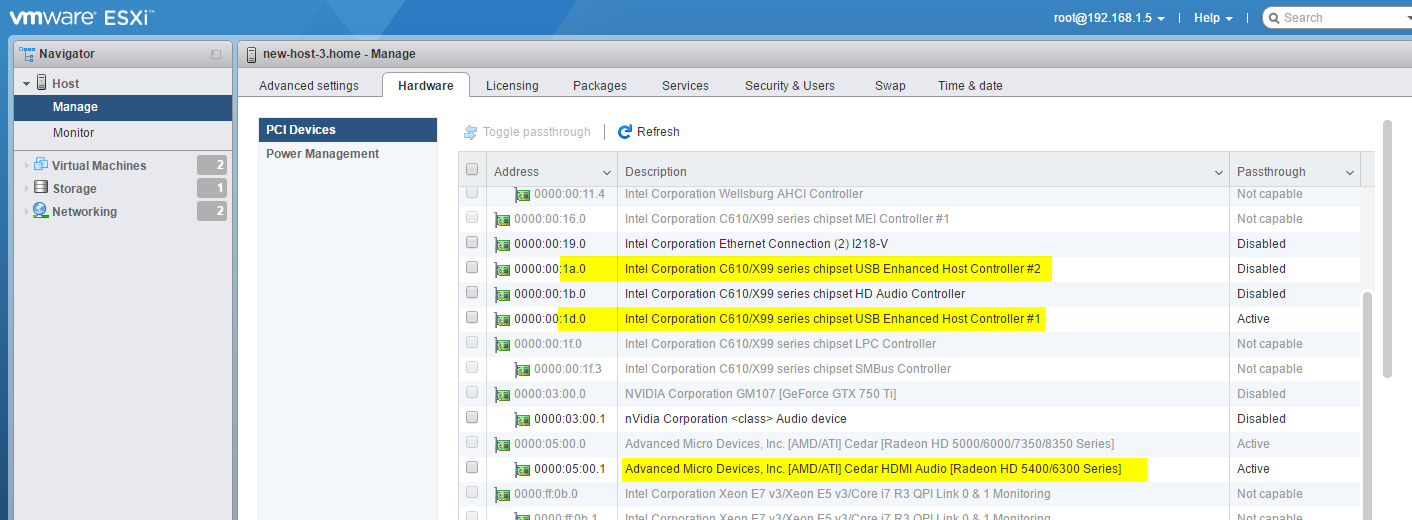This screenshot has height=520, width=1412.
Task: Open the Time & date tab
Action: click(x=970, y=86)
